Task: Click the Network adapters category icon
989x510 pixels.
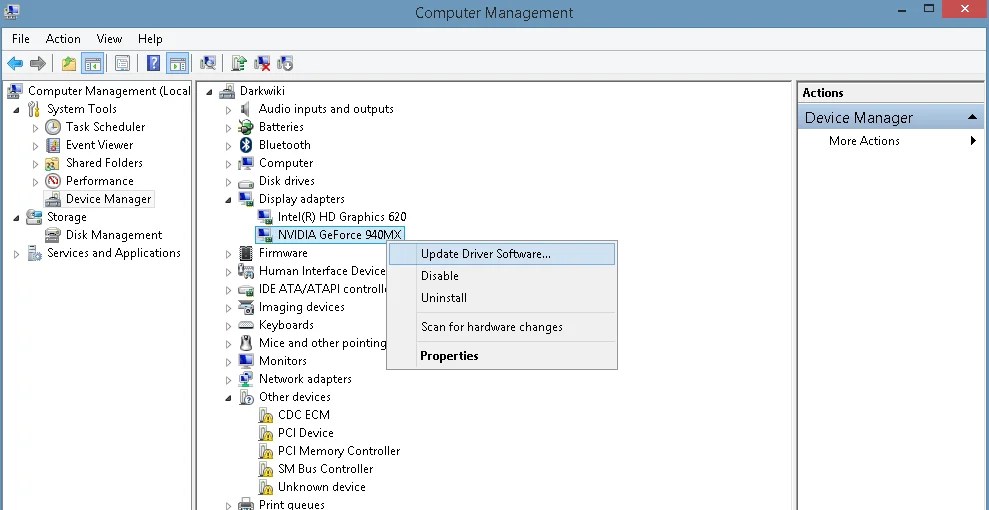Action: coord(246,379)
